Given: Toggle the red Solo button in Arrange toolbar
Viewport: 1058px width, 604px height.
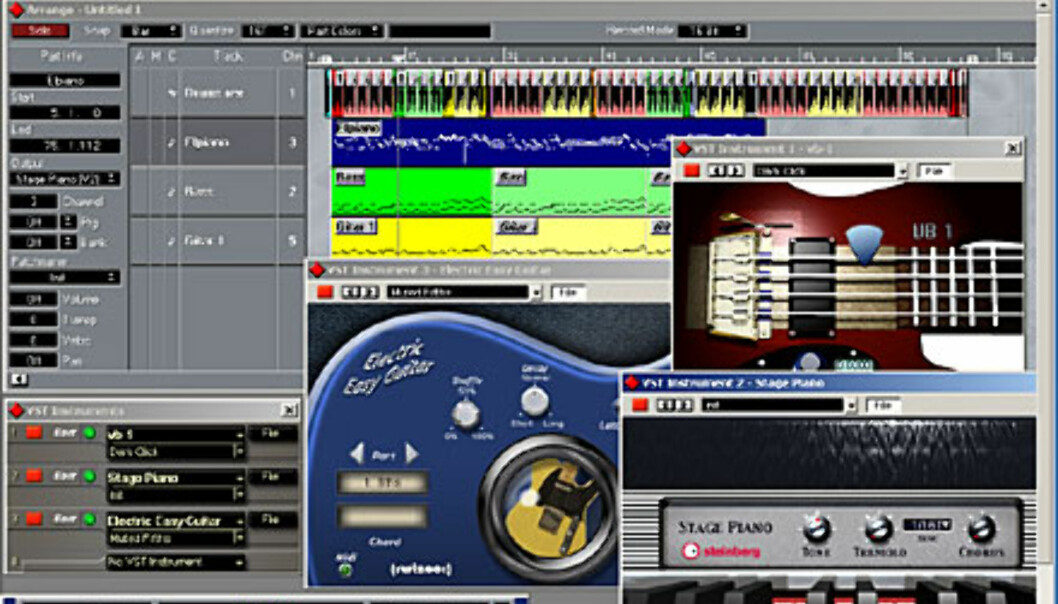Looking at the screenshot, I should 40,31.
